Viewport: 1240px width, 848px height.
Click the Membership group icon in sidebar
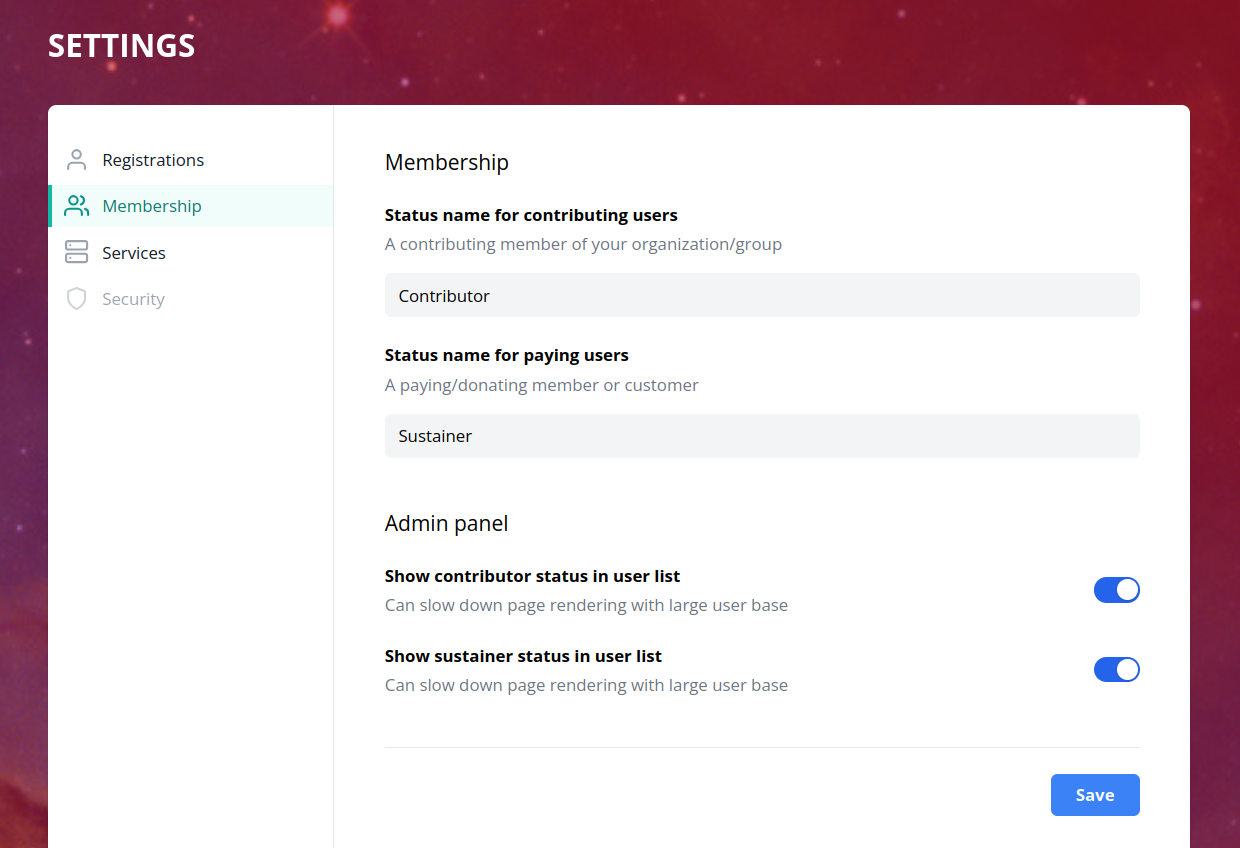pos(76,206)
